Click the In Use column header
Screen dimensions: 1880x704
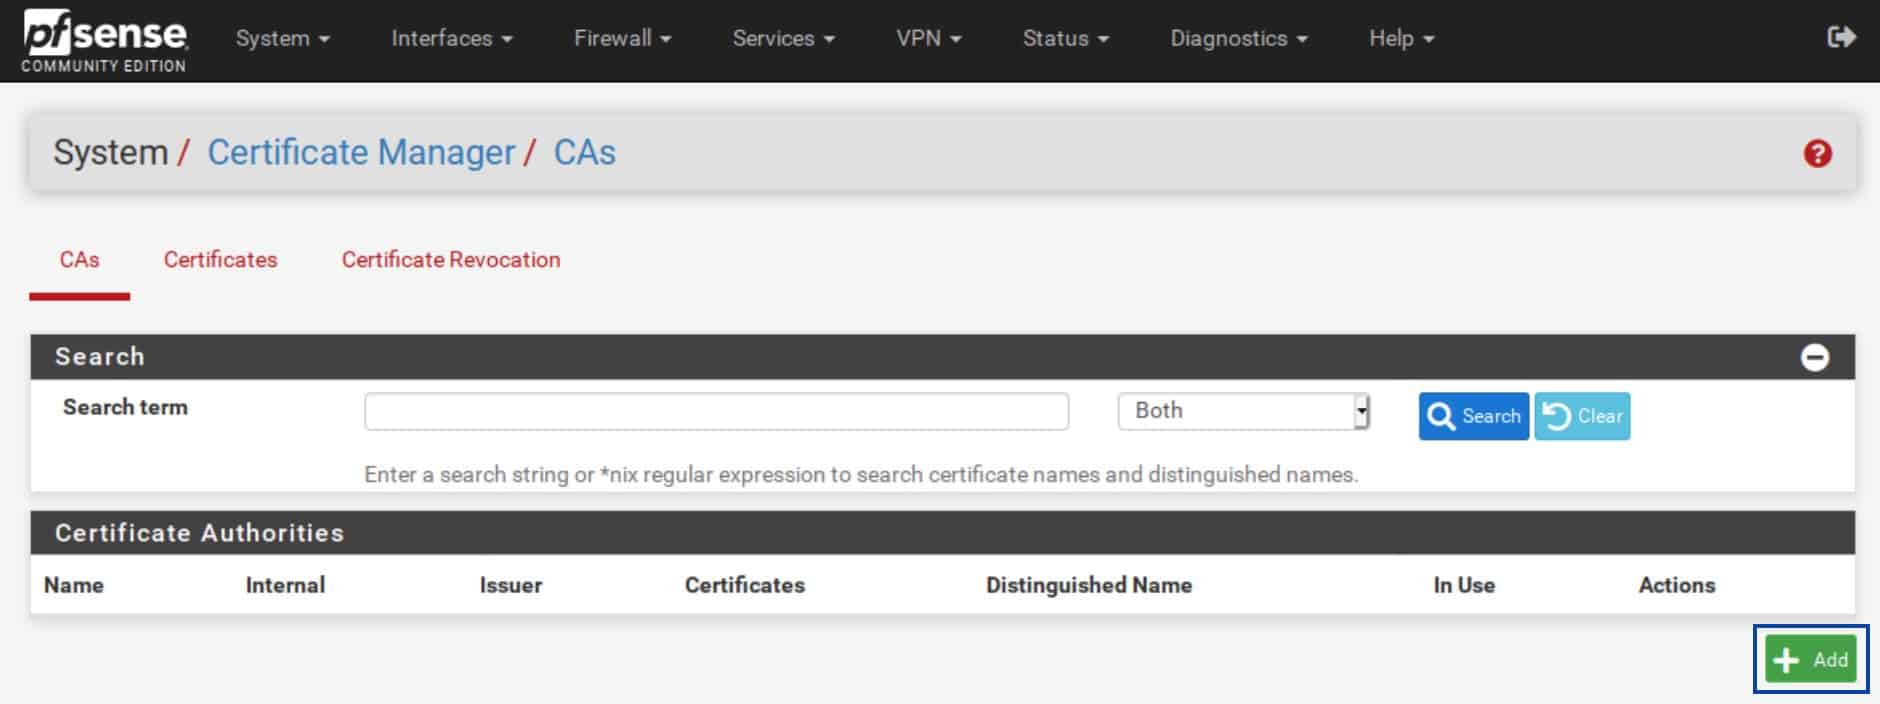(1464, 585)
